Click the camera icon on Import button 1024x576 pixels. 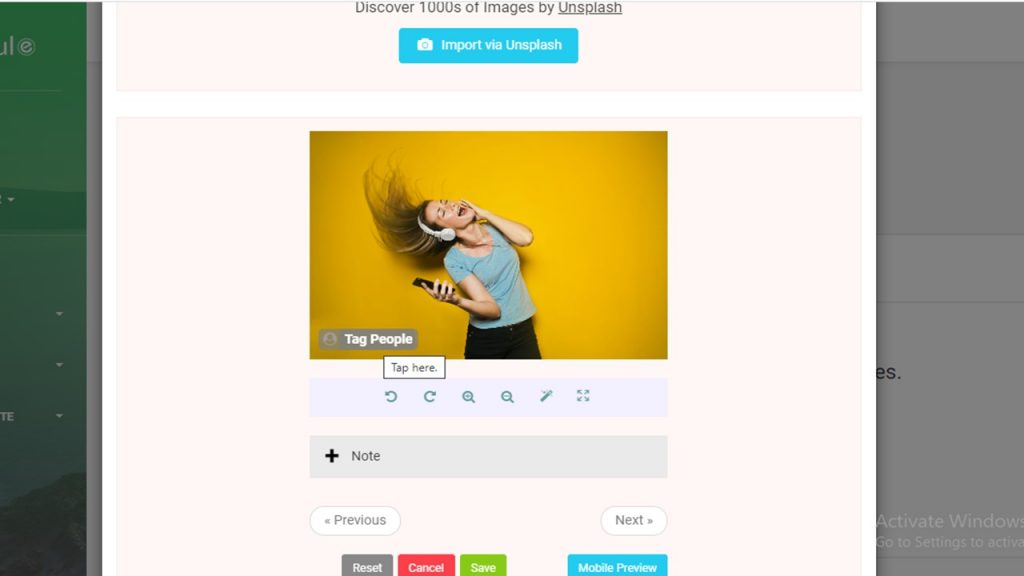[424, 45]
